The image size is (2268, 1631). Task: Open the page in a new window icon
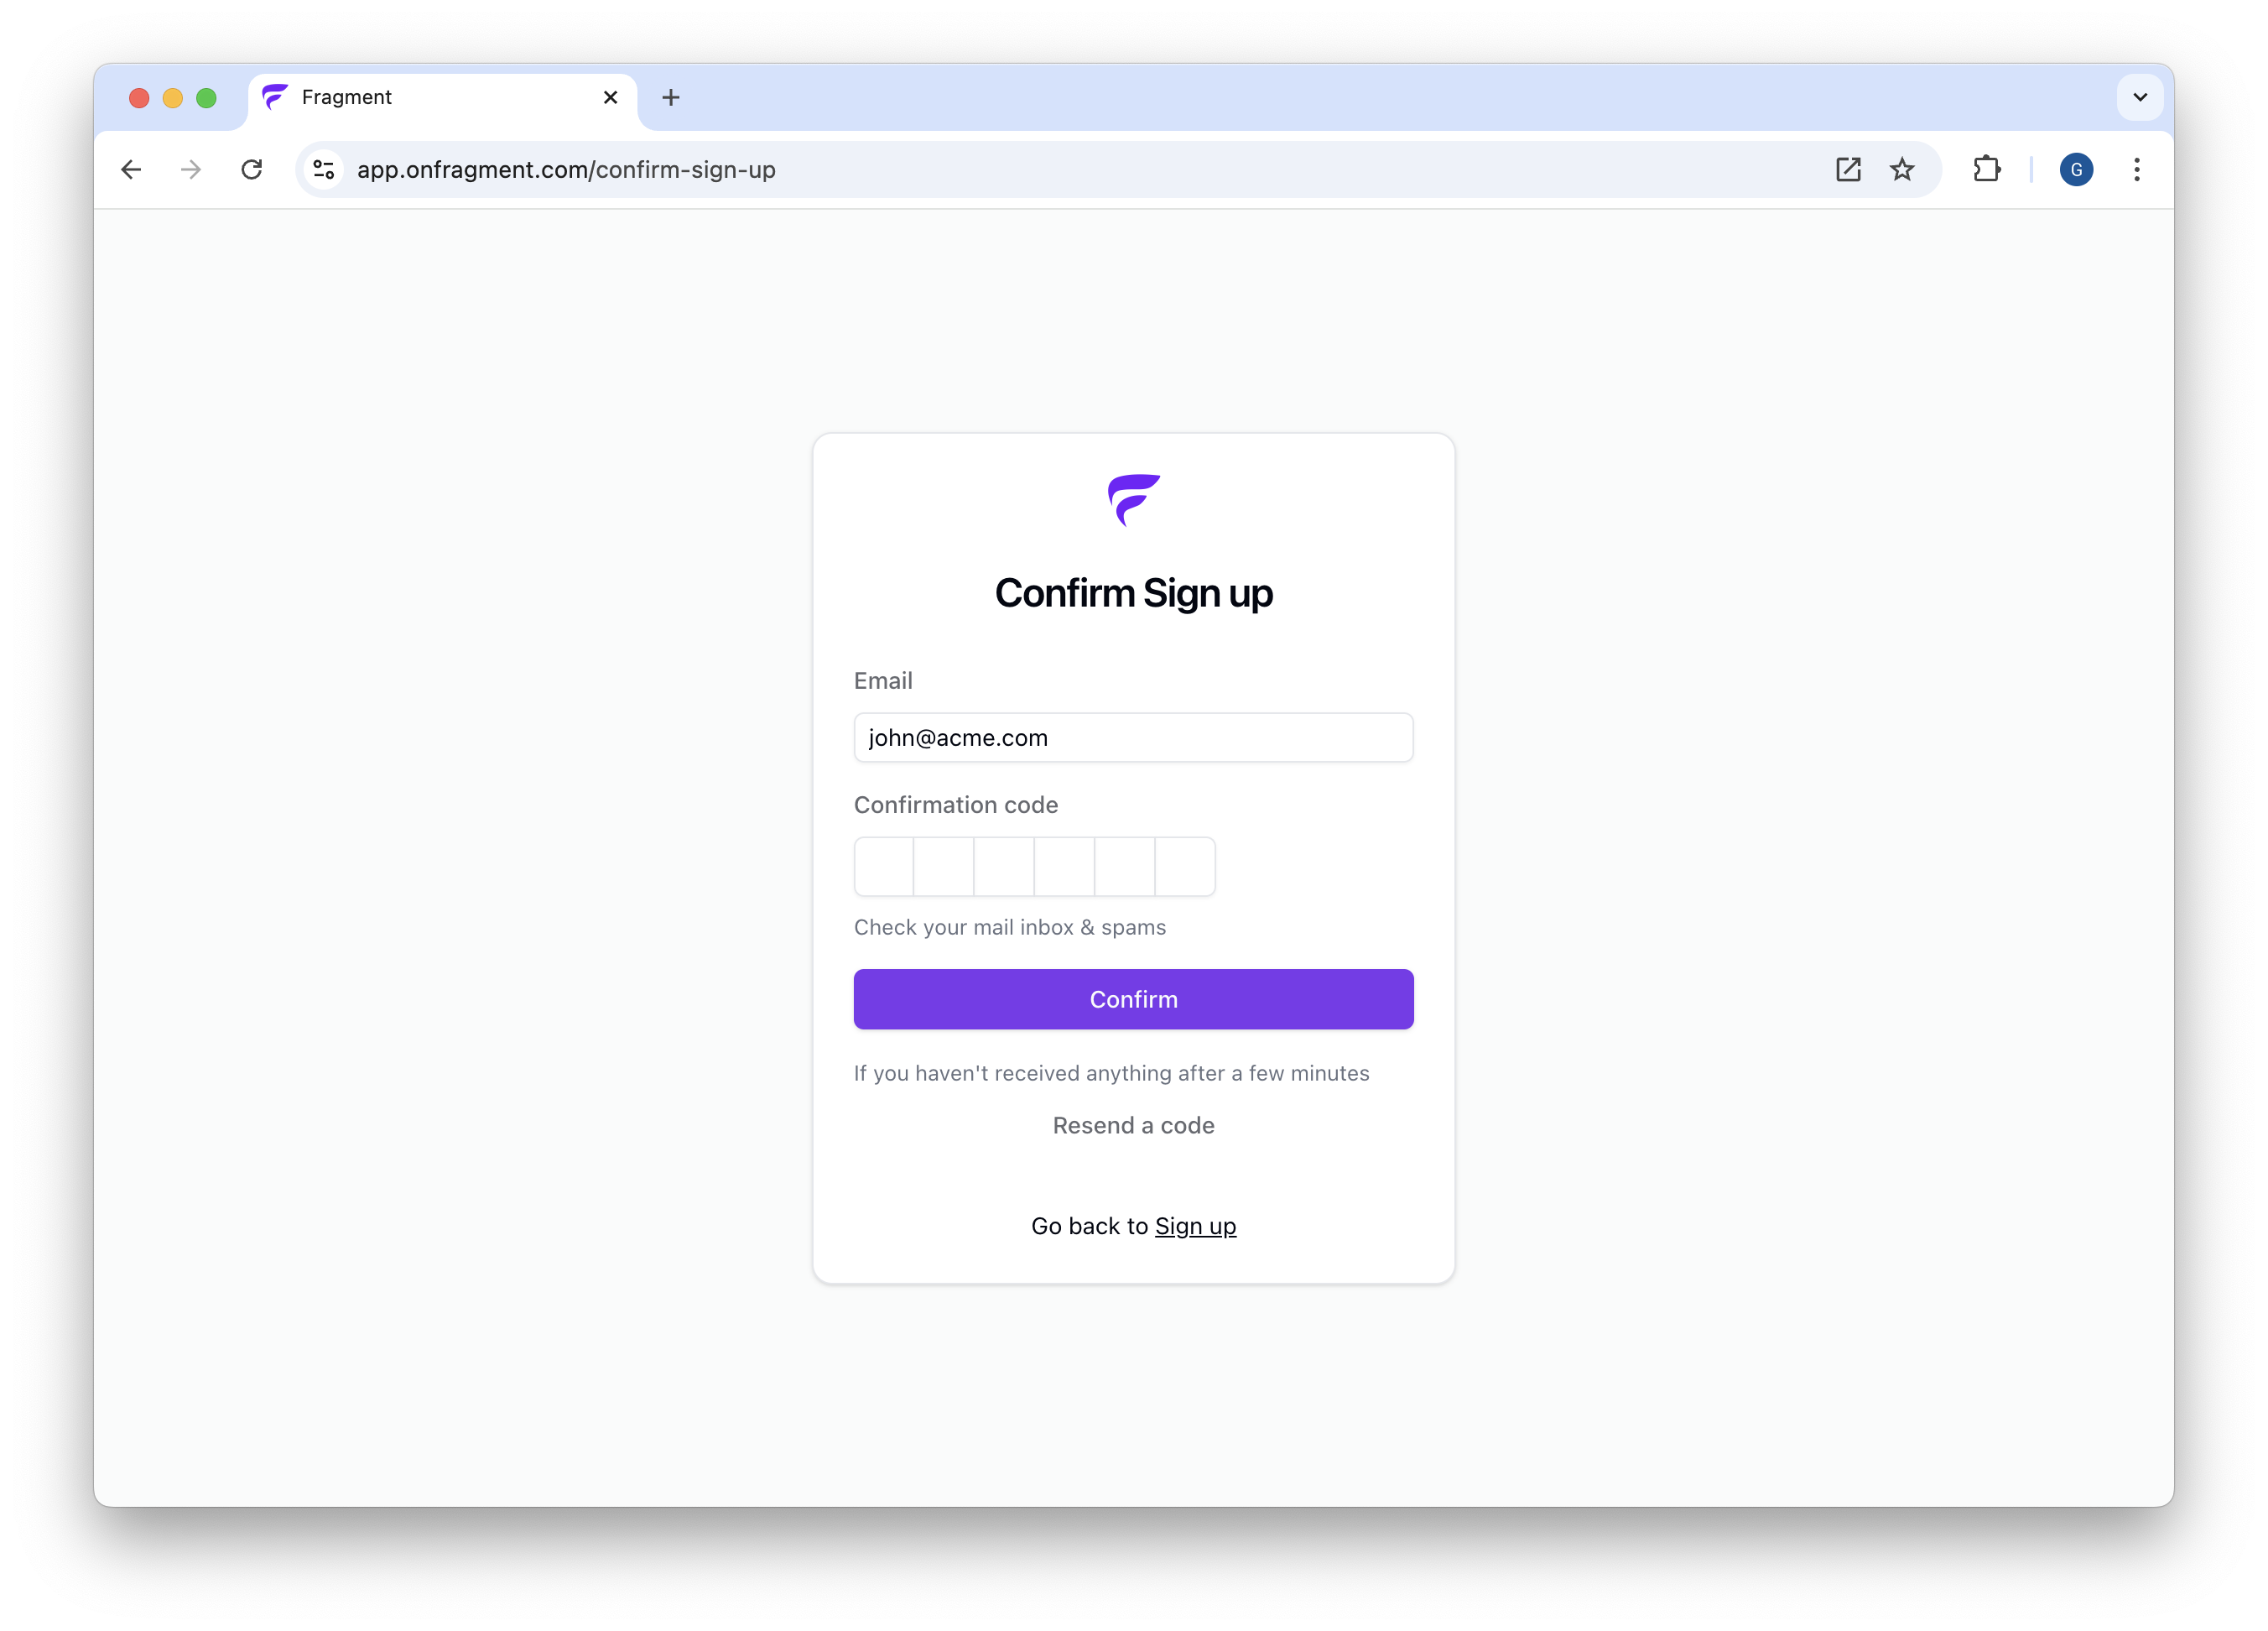(x=1848, y=169)
